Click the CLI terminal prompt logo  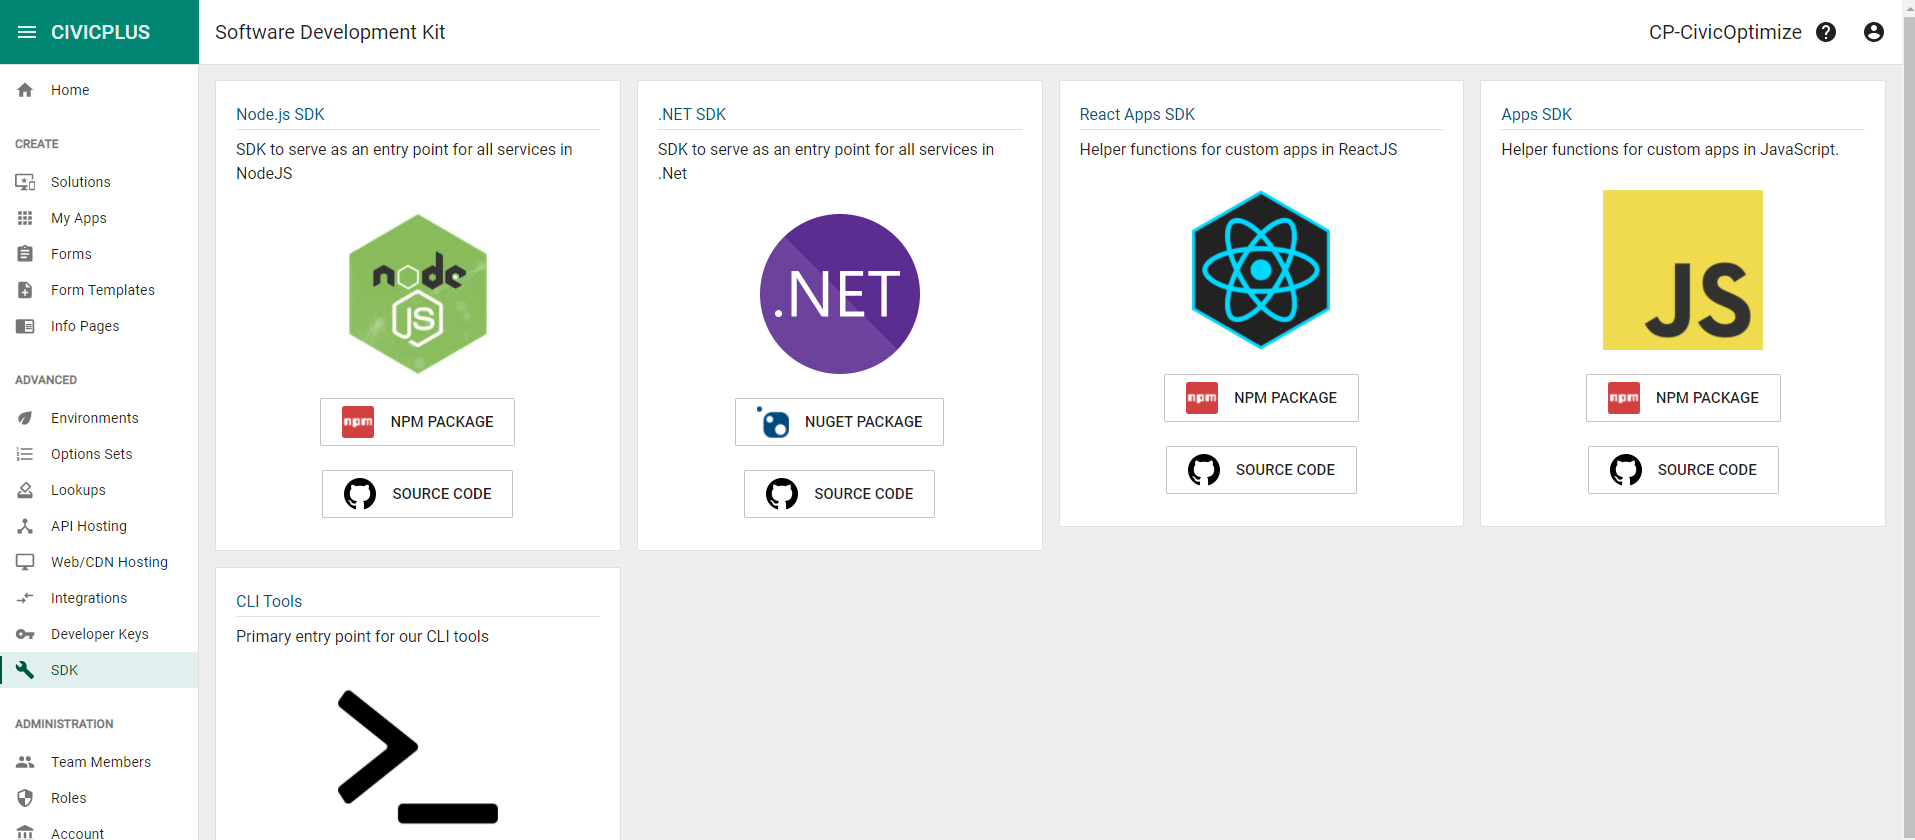(x=418, y=757)
